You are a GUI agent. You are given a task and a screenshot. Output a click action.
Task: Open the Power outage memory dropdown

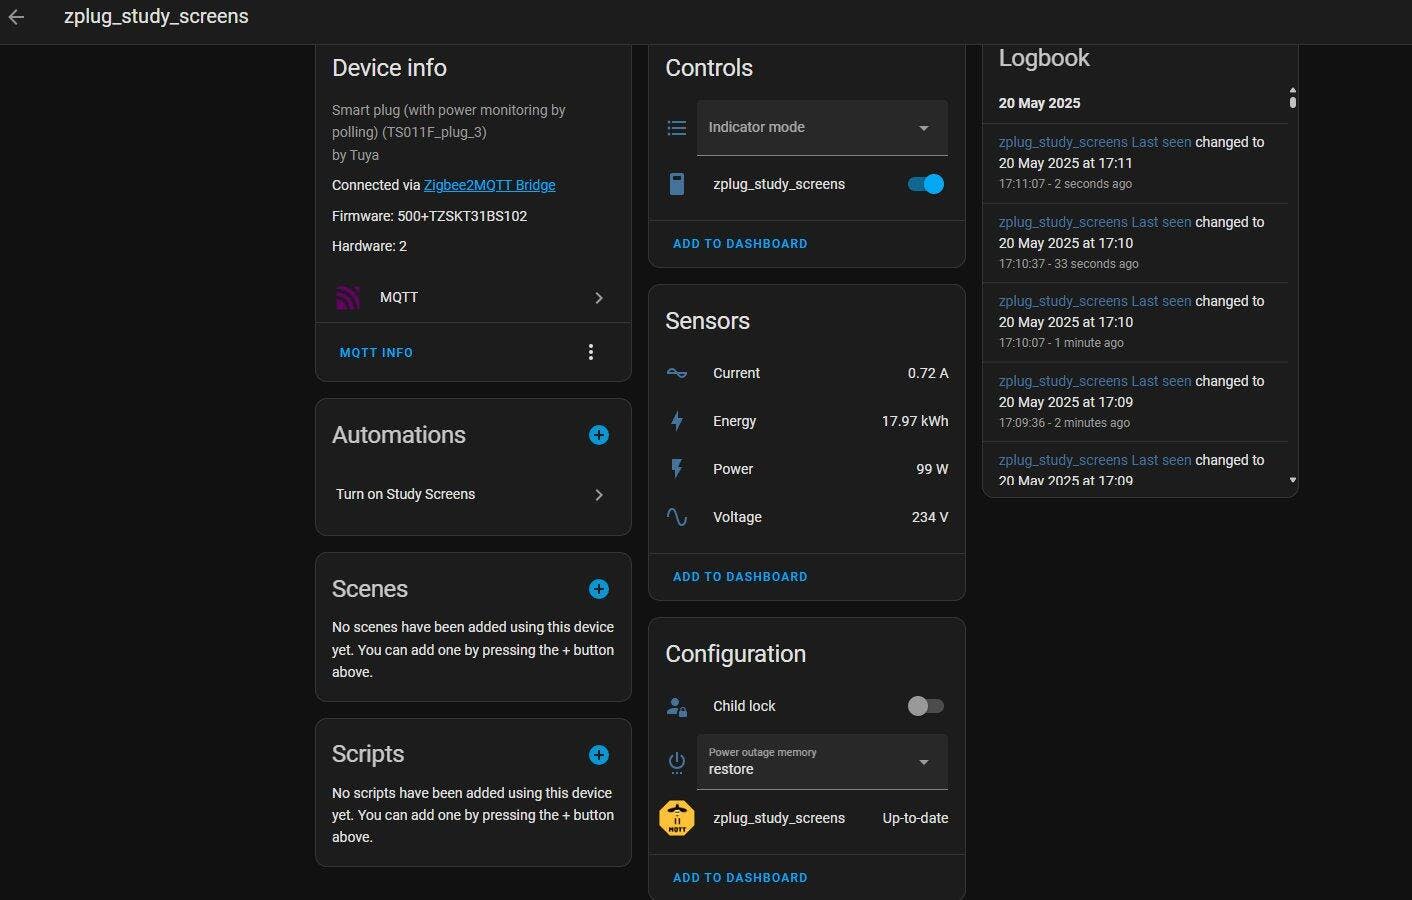pyautogui.click(x=821, y=762)
